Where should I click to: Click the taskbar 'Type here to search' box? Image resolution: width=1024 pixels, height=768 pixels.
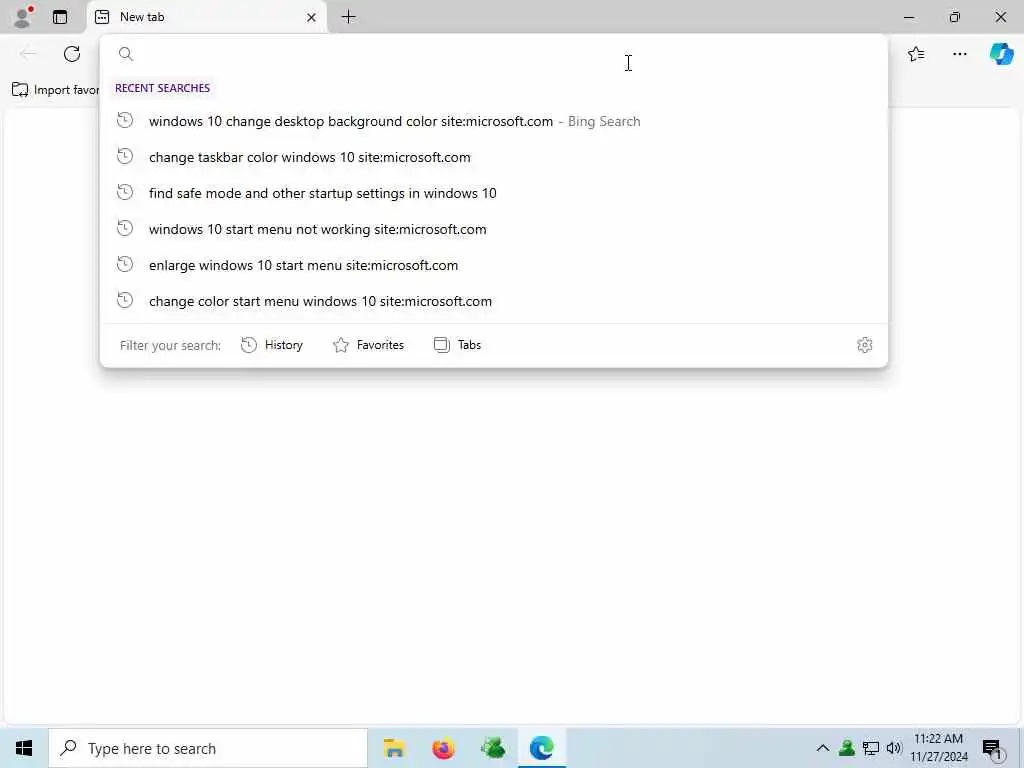click(208, 748)
